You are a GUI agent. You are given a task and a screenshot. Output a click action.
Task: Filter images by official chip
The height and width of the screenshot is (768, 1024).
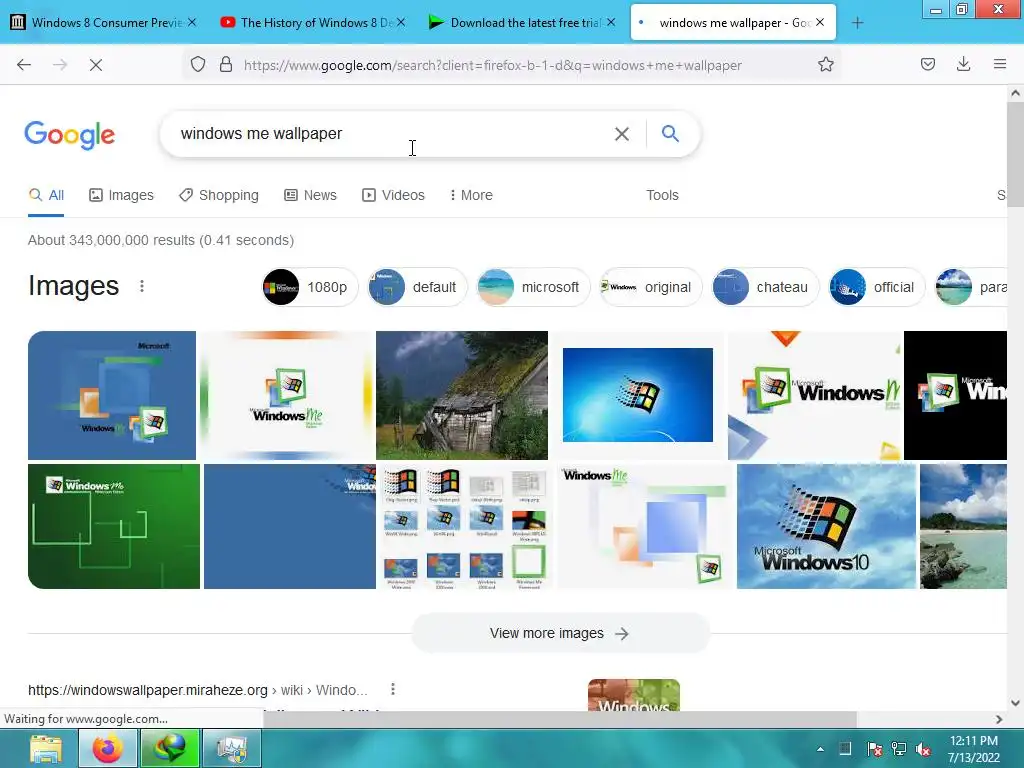(876, 287)
